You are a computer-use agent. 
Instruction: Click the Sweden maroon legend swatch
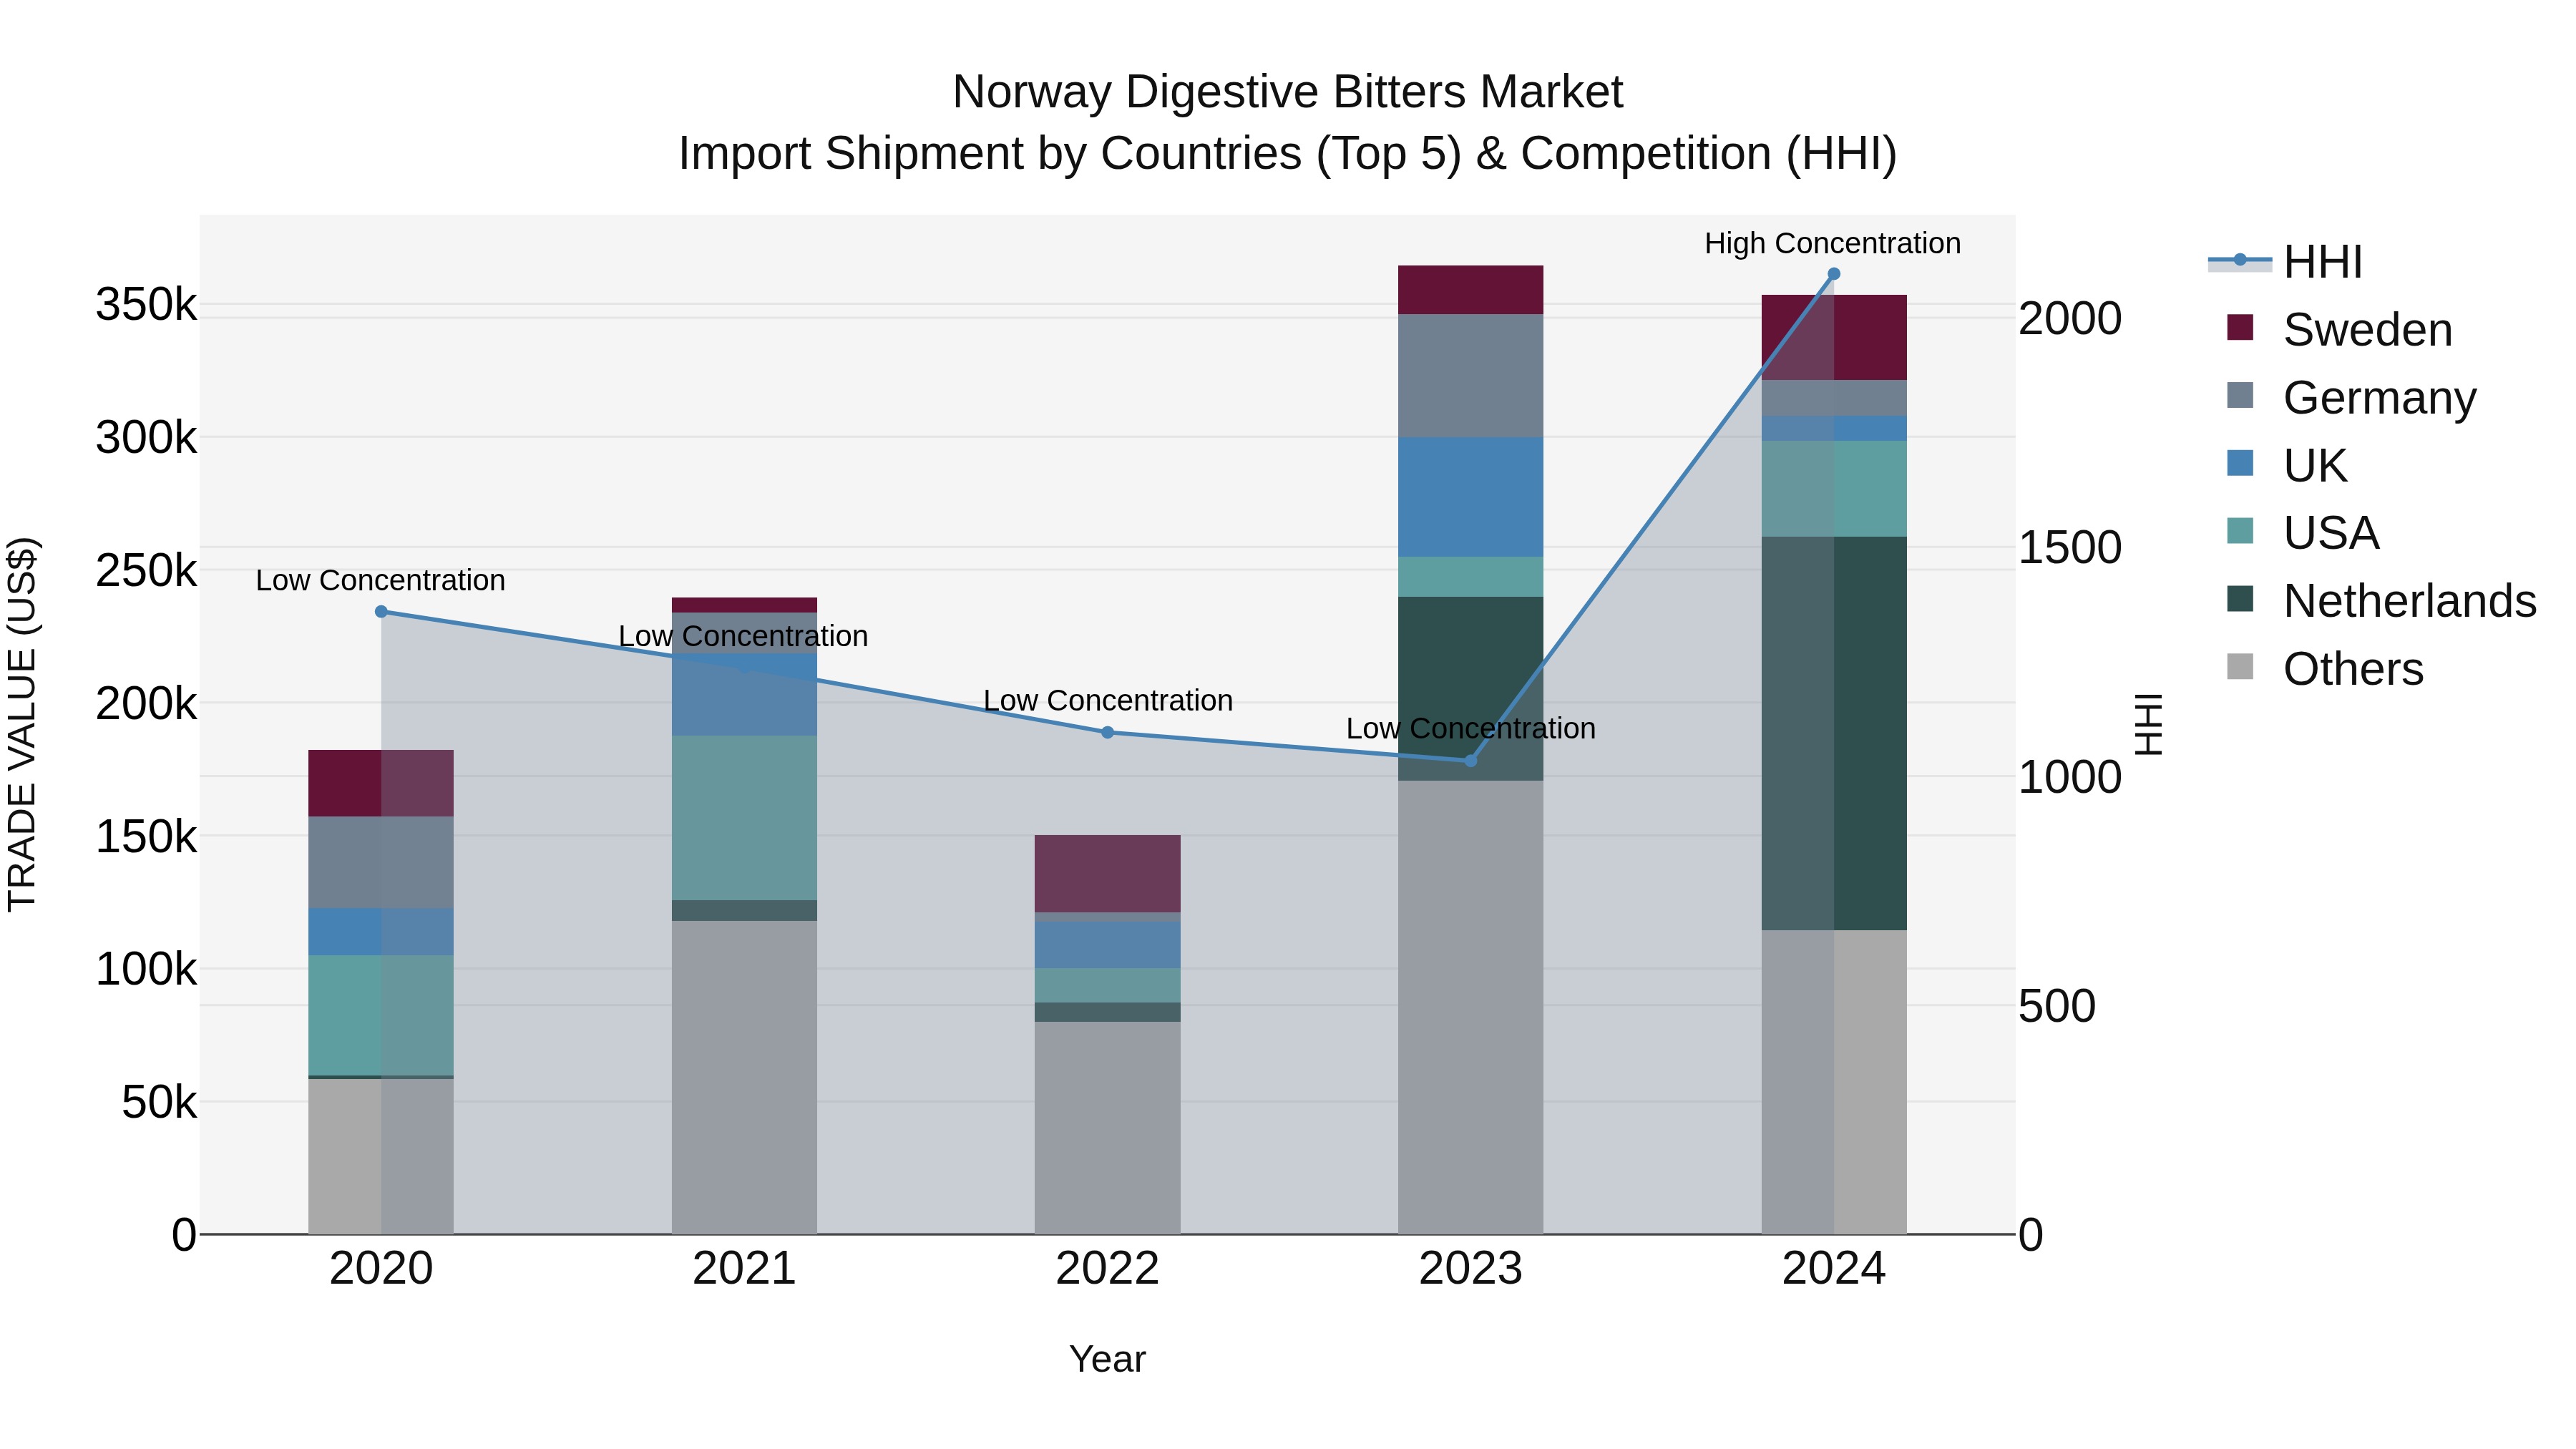2240,328
